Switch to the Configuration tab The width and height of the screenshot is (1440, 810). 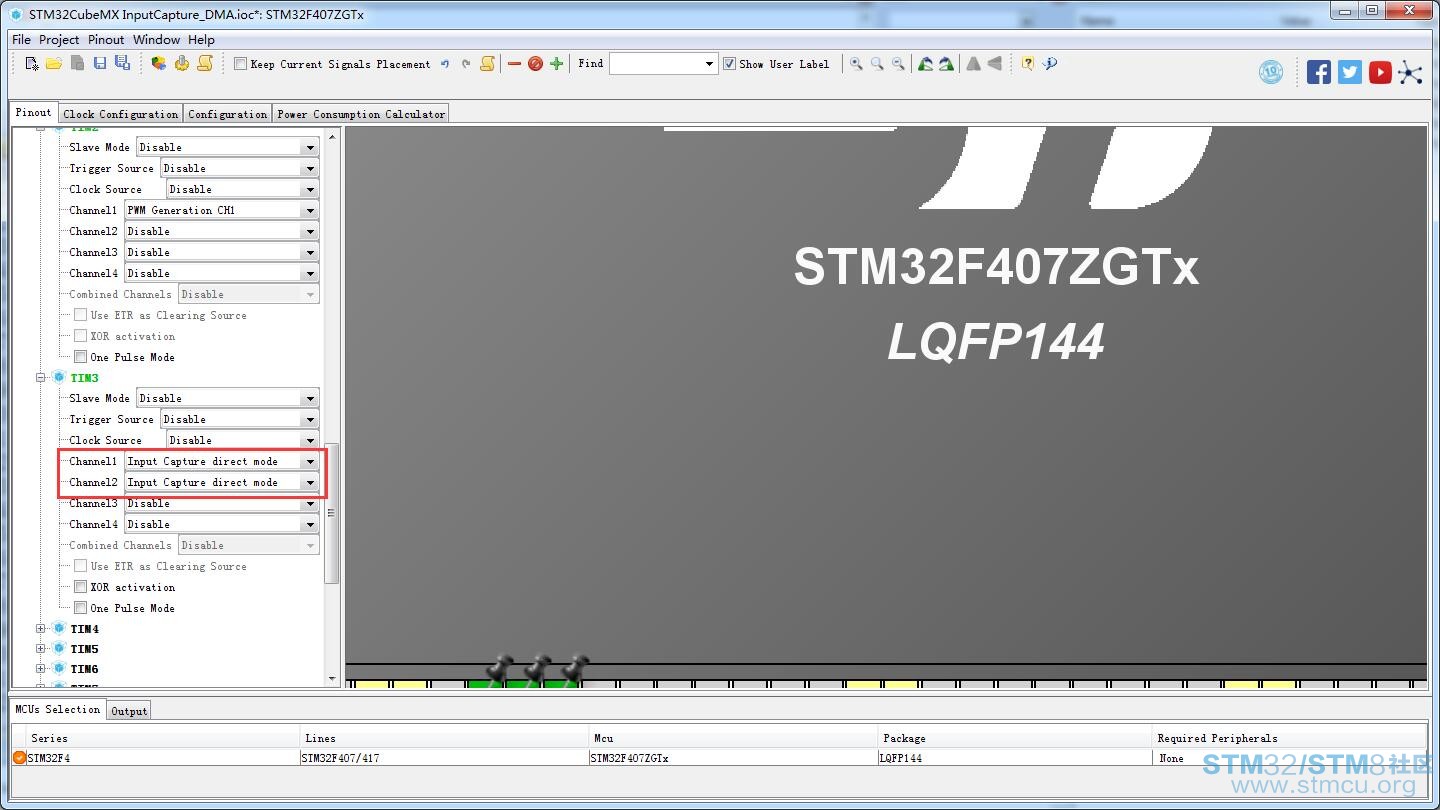[x=228, y=114]
